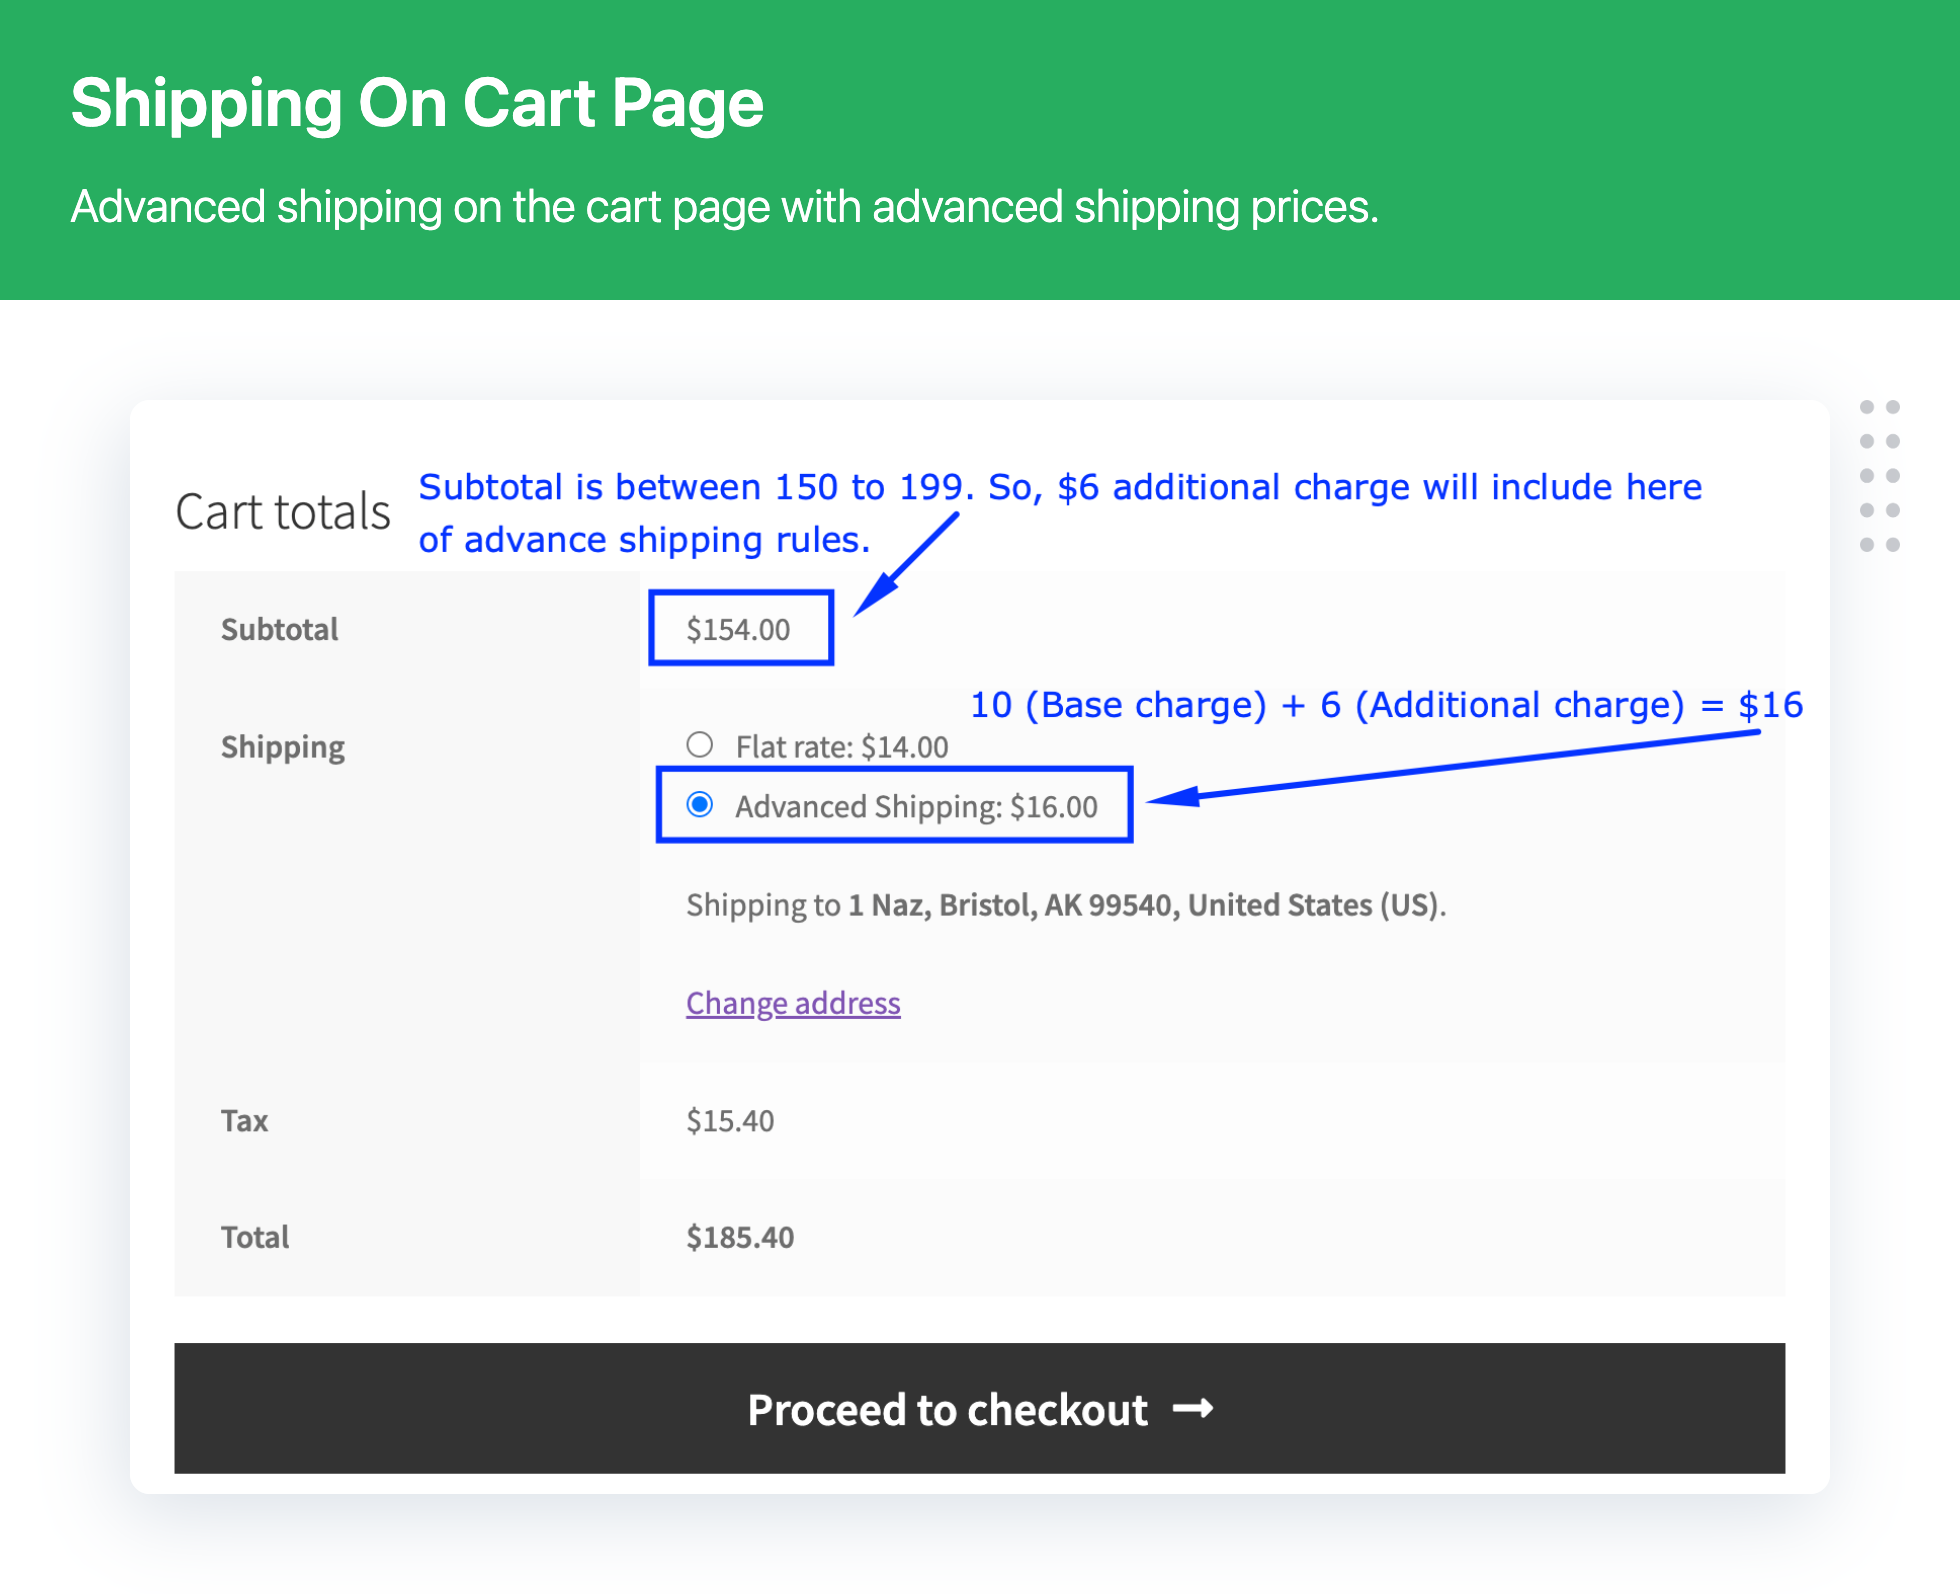Click the Shipping On Cart Page title

417,104
